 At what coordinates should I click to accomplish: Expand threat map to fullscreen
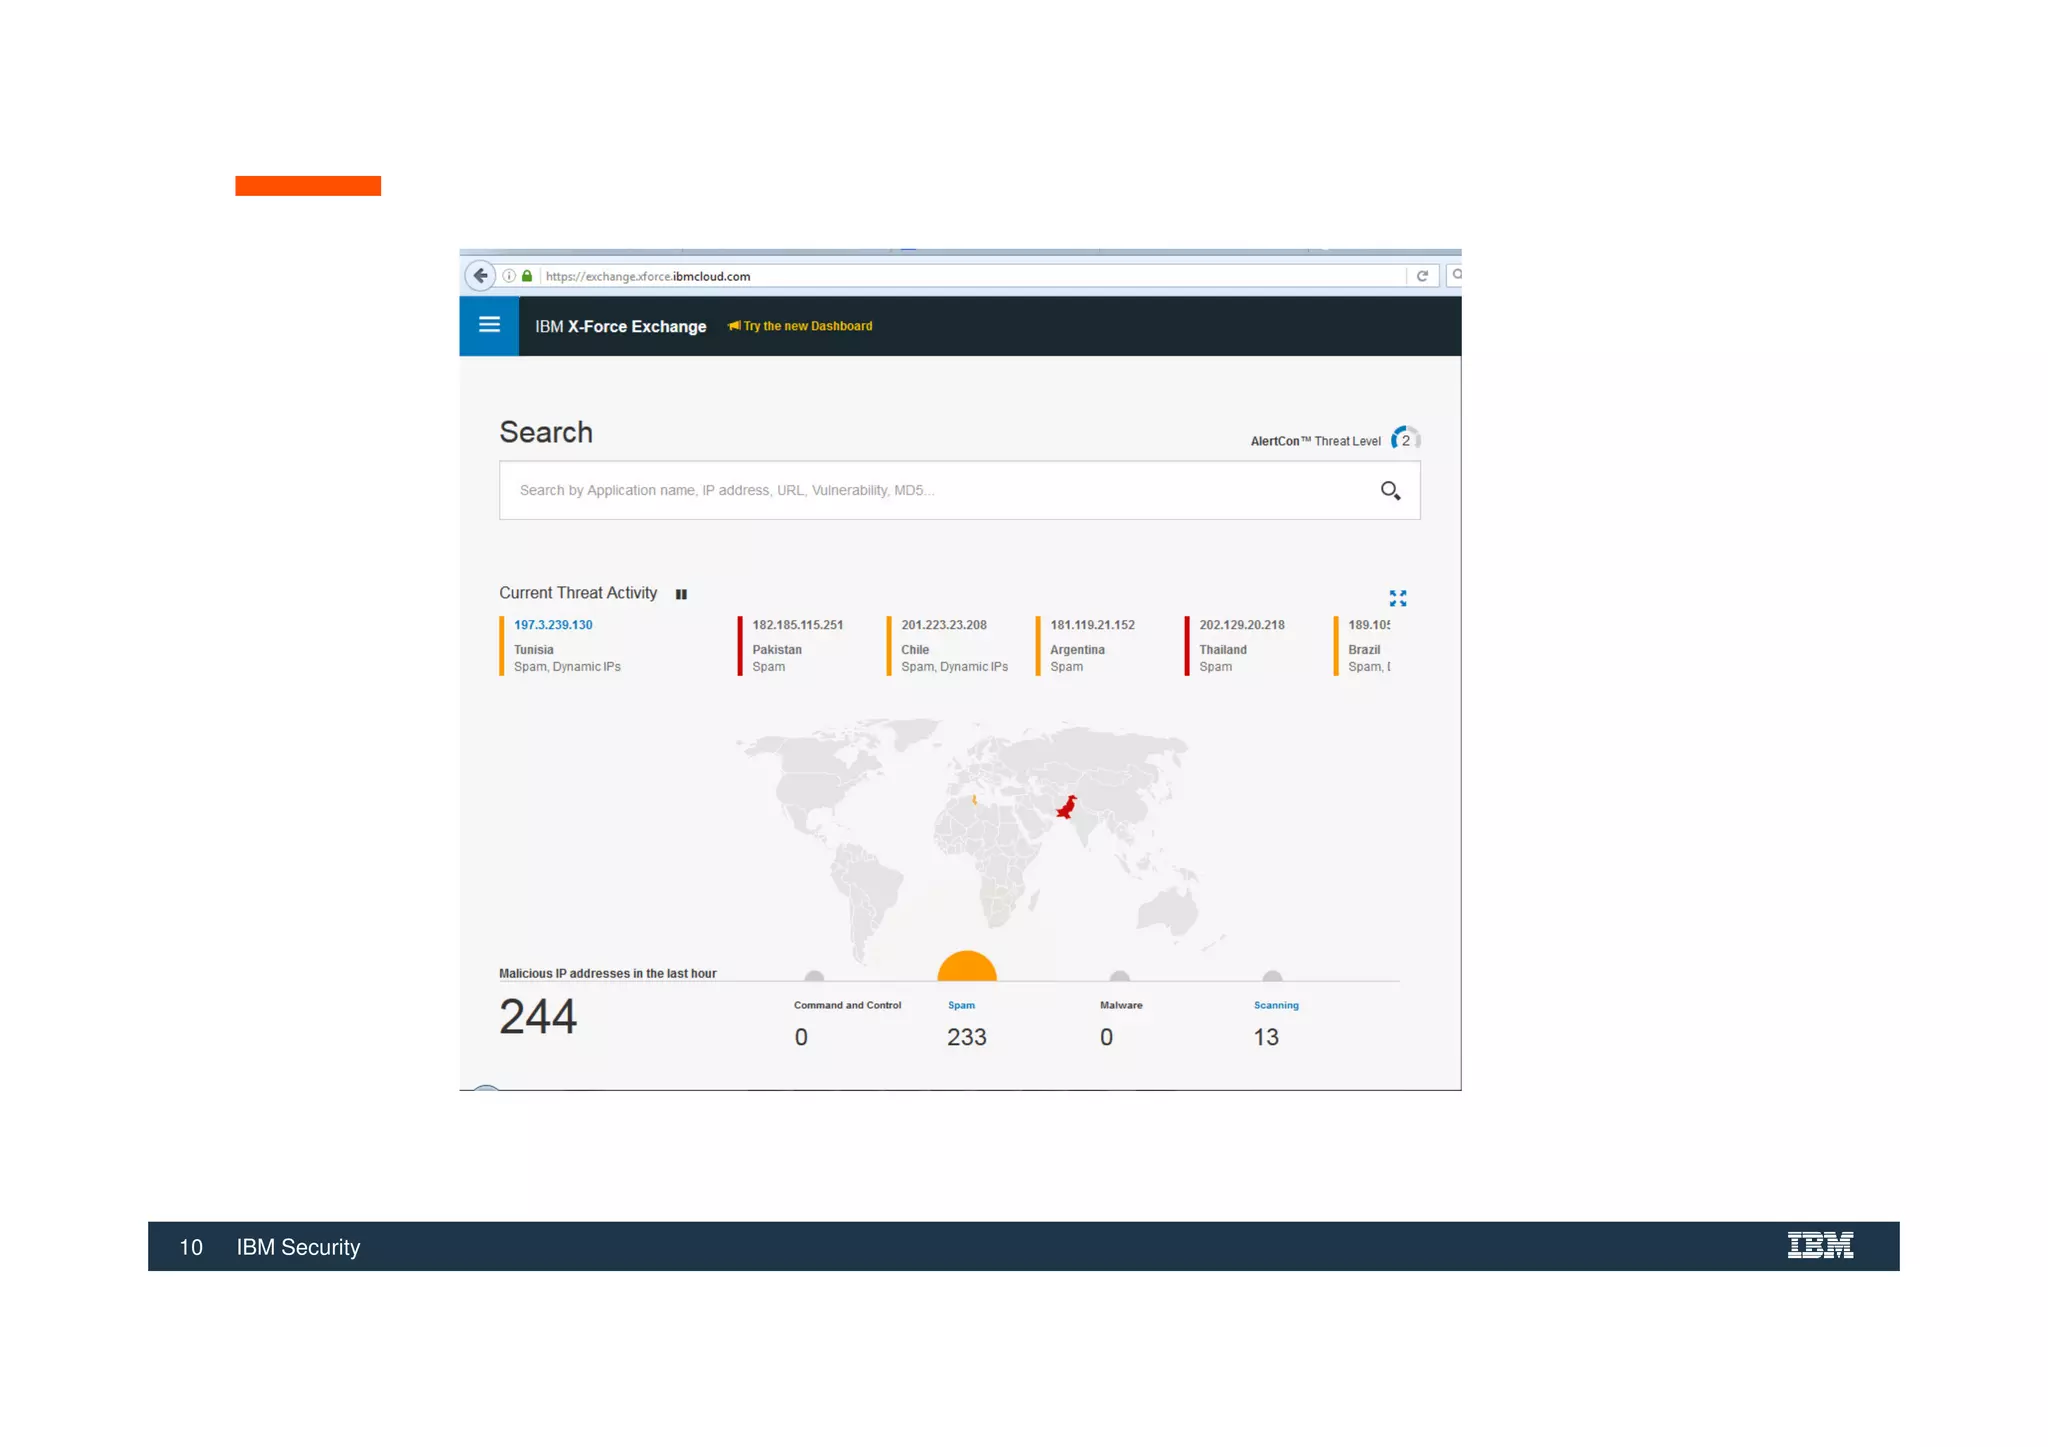(x=1398, y=598)
